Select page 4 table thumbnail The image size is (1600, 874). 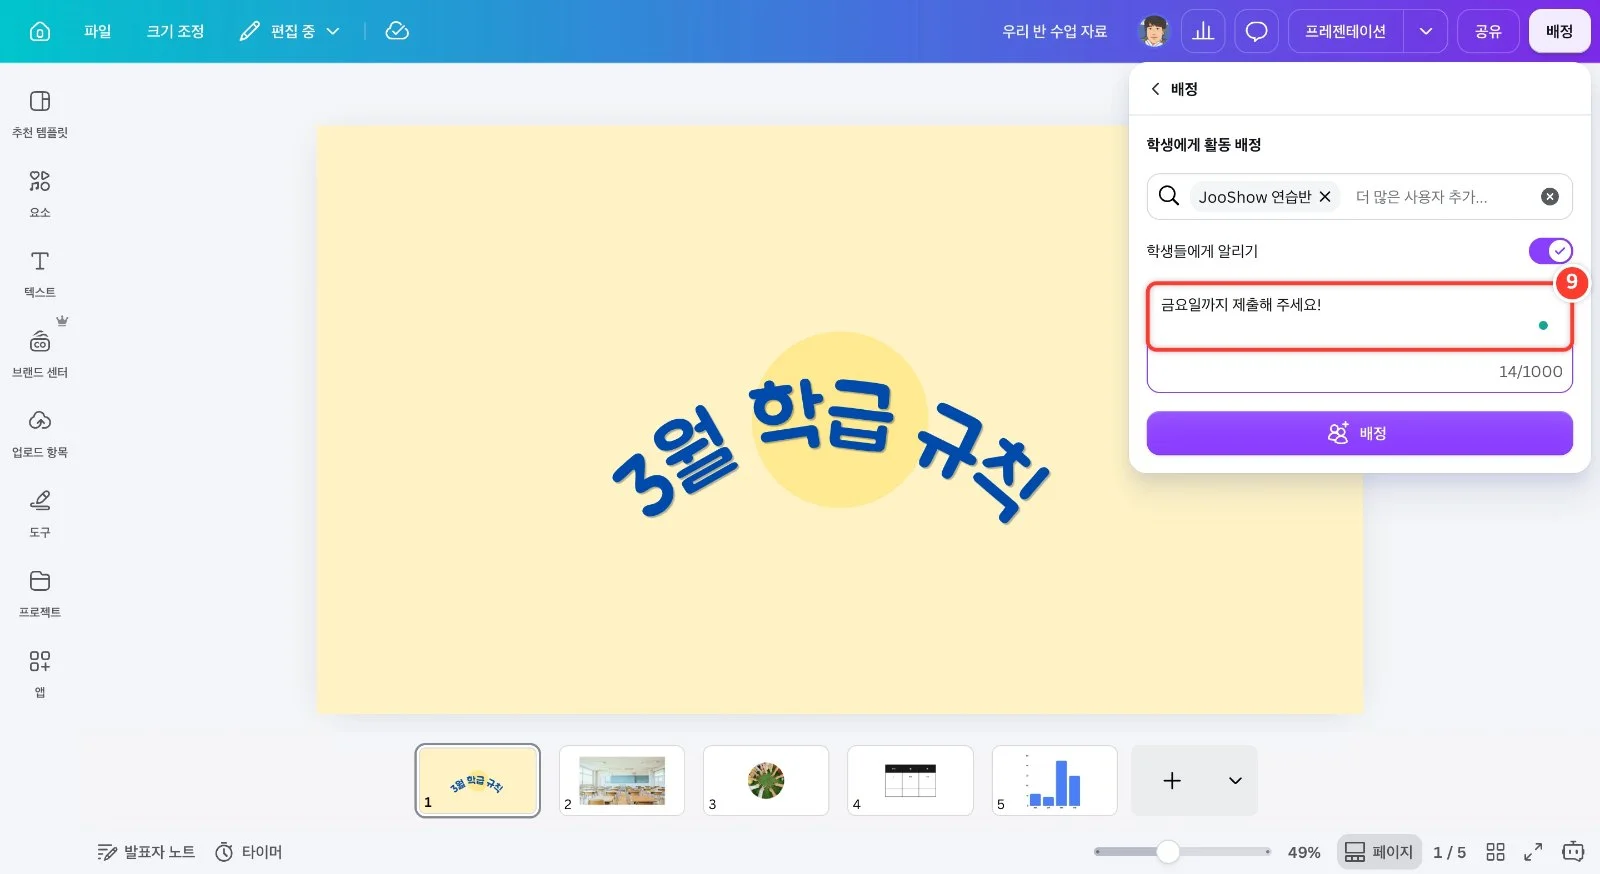910,781
